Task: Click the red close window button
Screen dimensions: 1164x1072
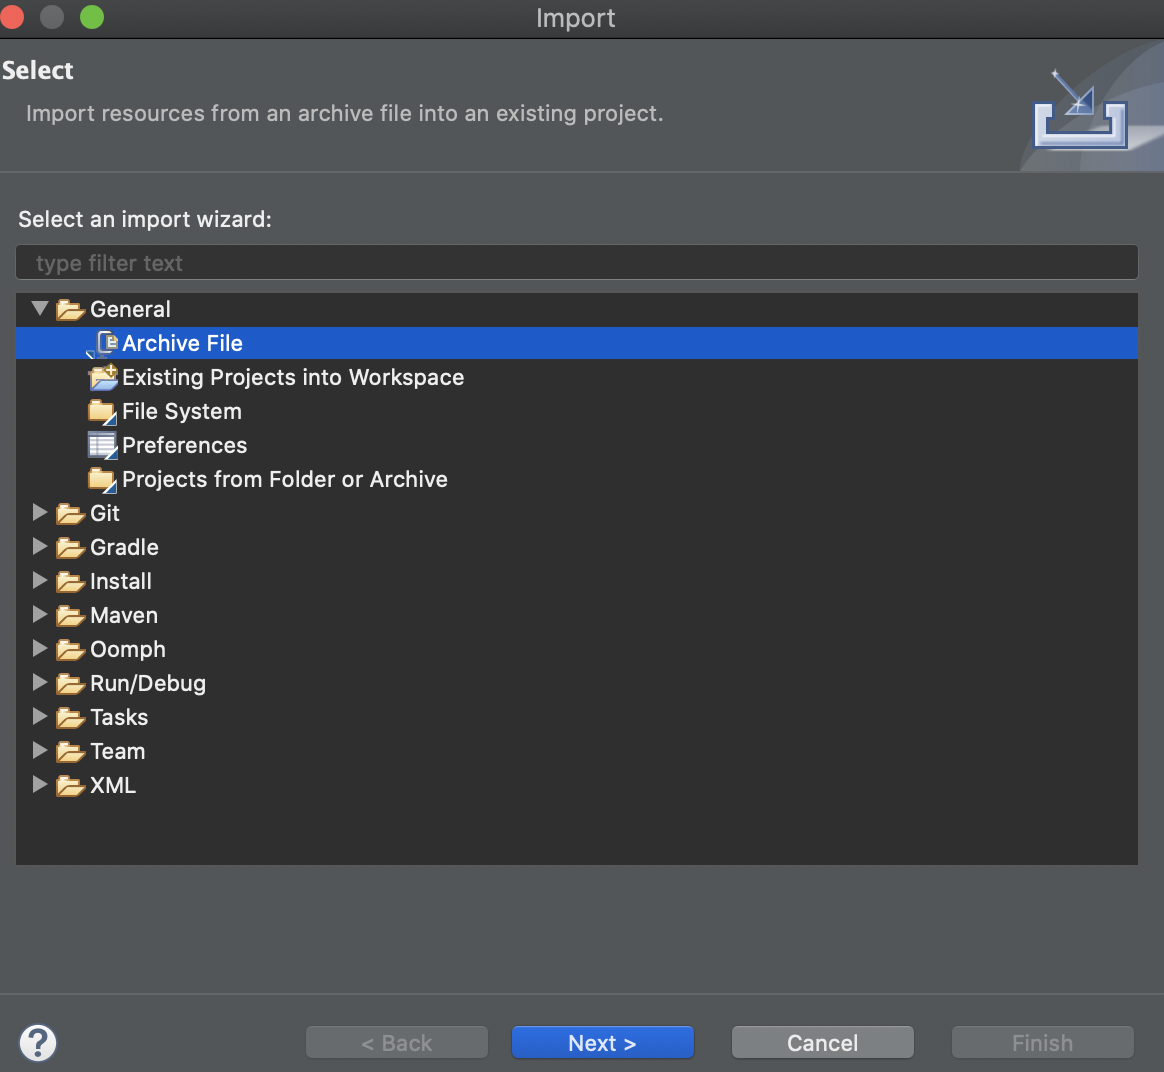Action: tap(13, 17)
